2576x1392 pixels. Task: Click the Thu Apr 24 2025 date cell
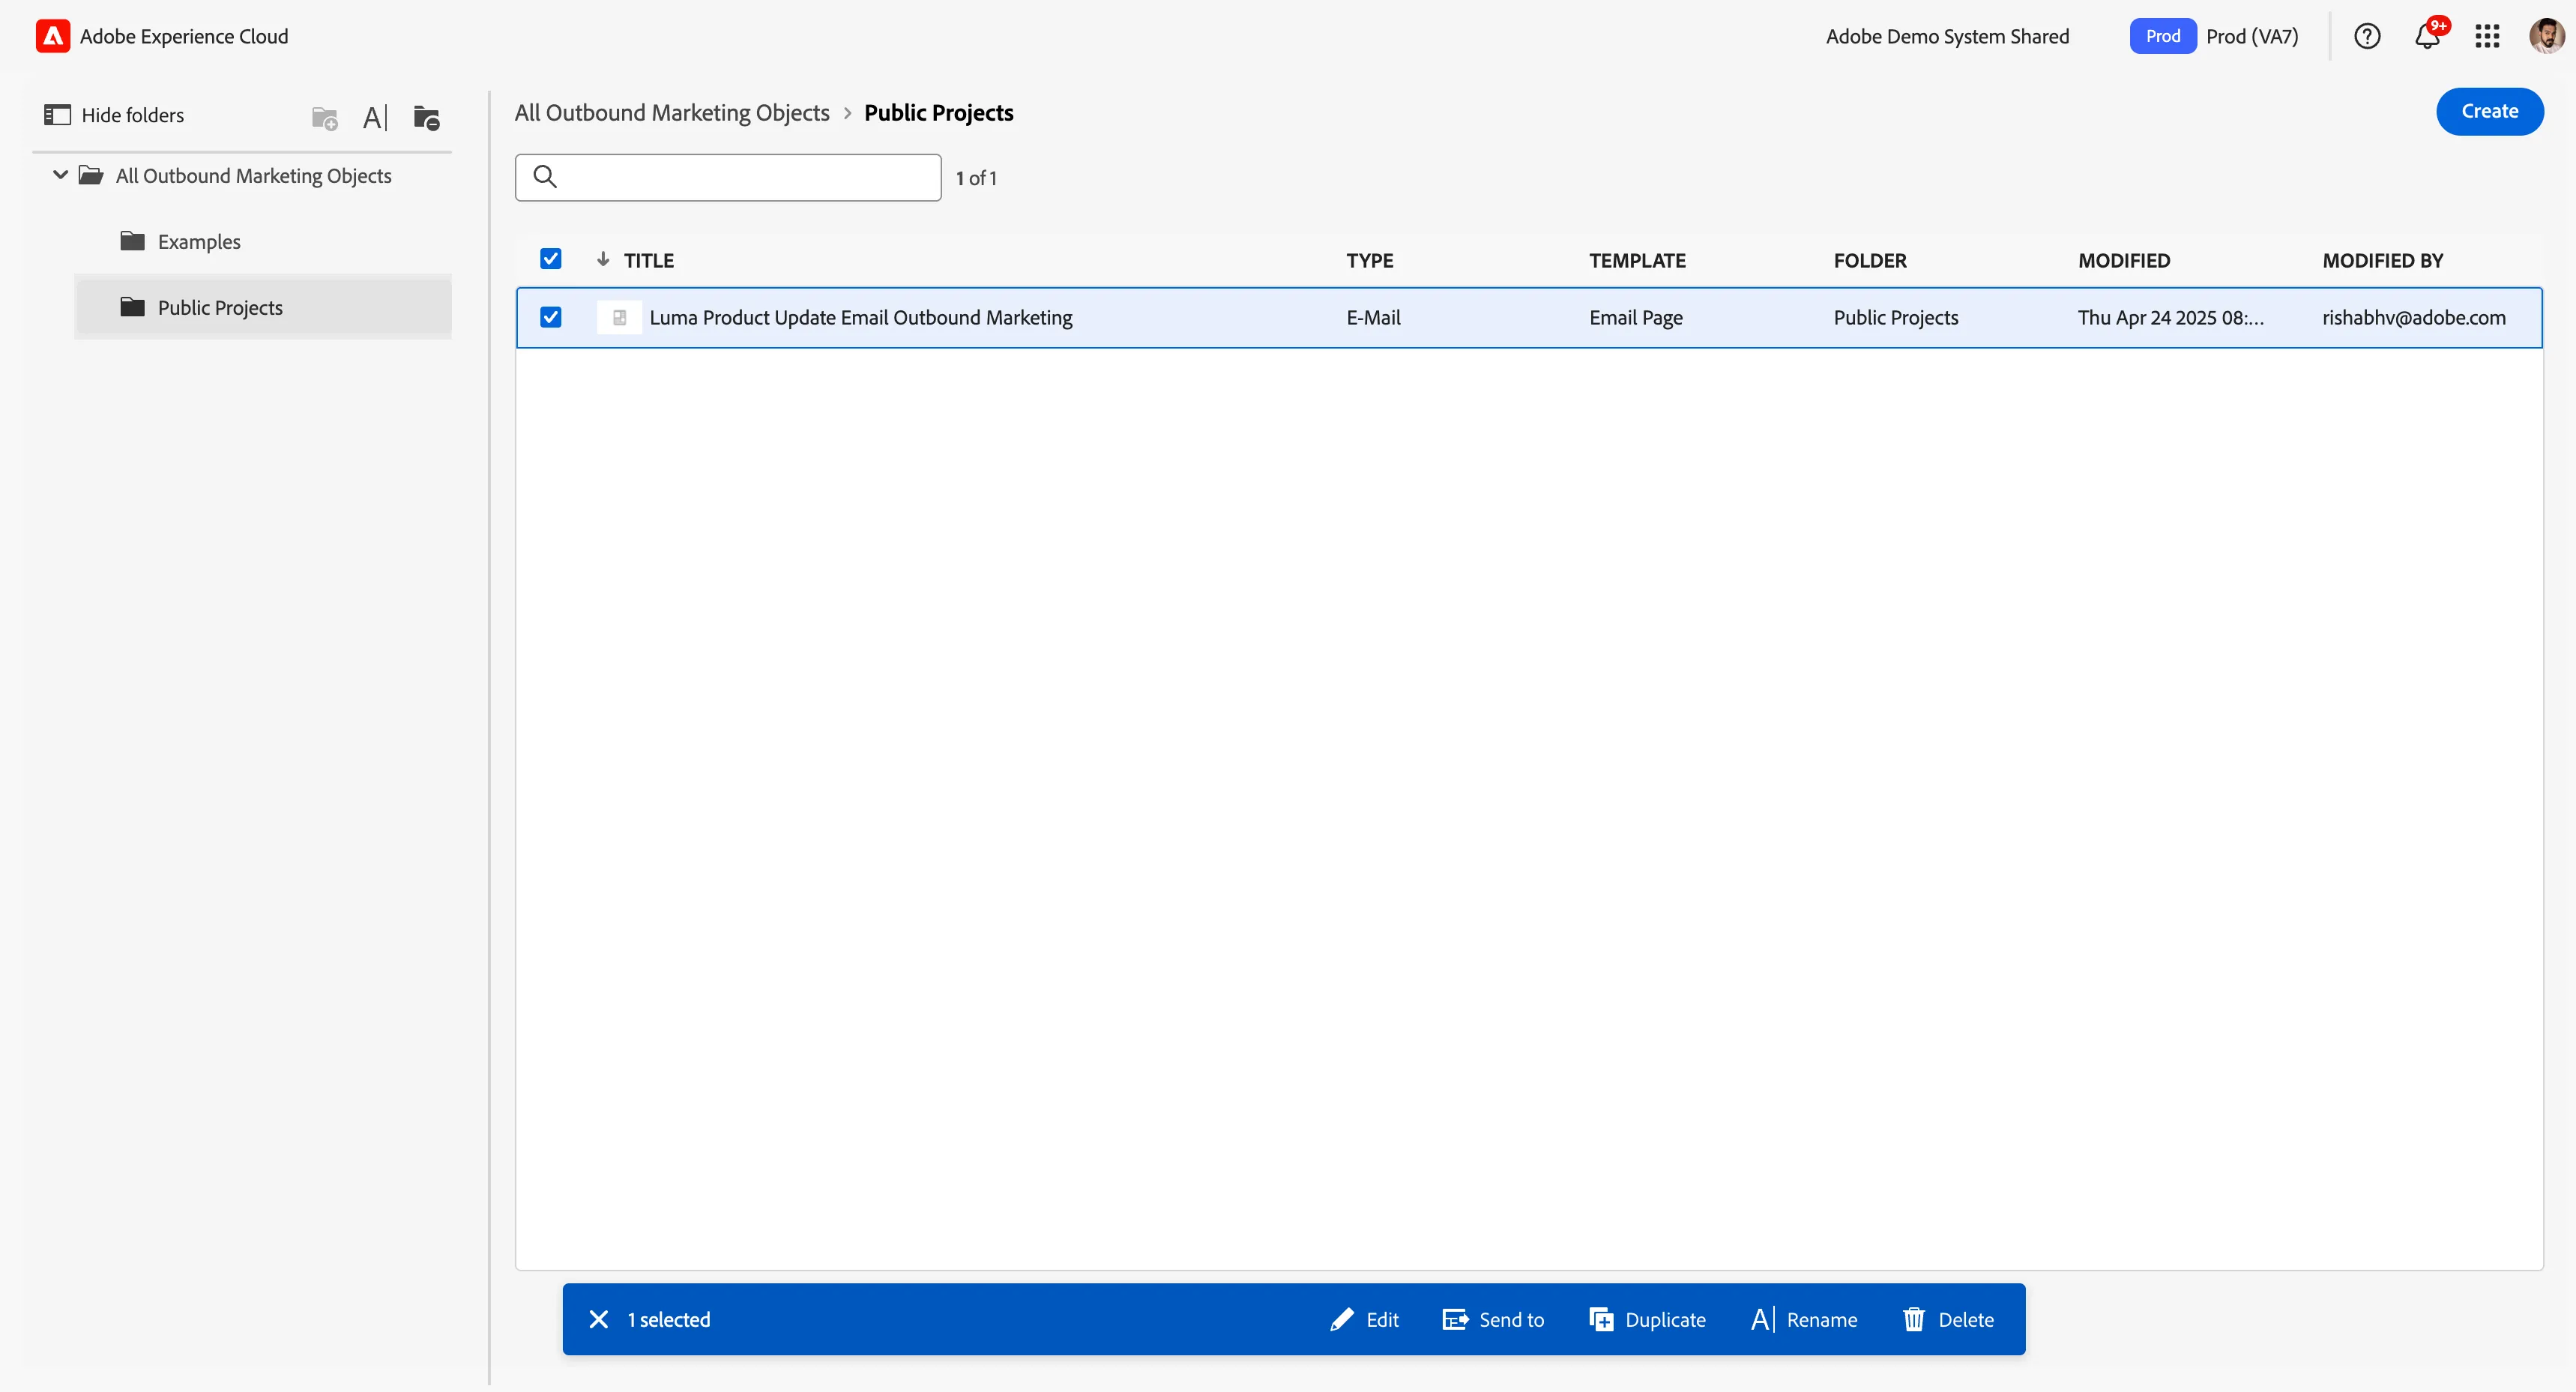point(2170,317)
